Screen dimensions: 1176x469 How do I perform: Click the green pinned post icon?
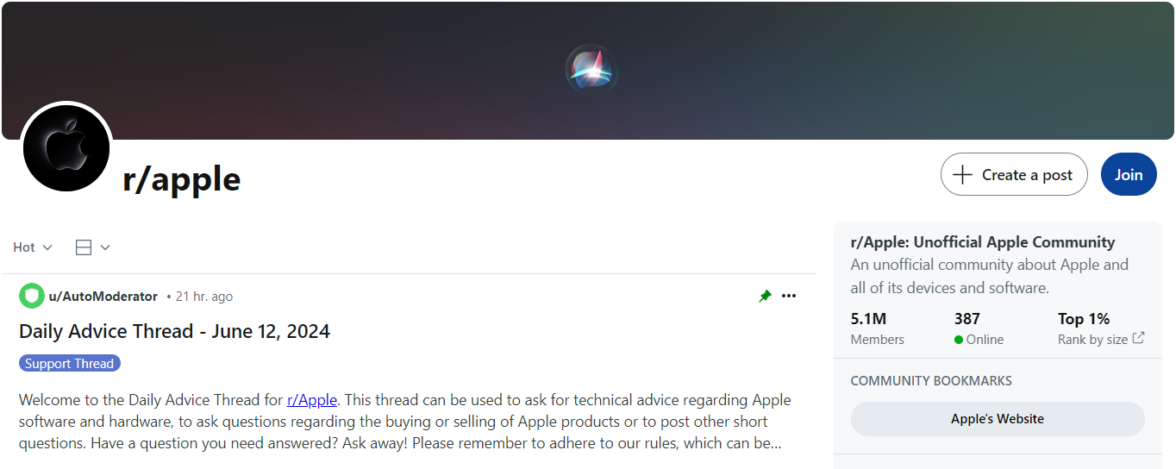click(765, 296)
